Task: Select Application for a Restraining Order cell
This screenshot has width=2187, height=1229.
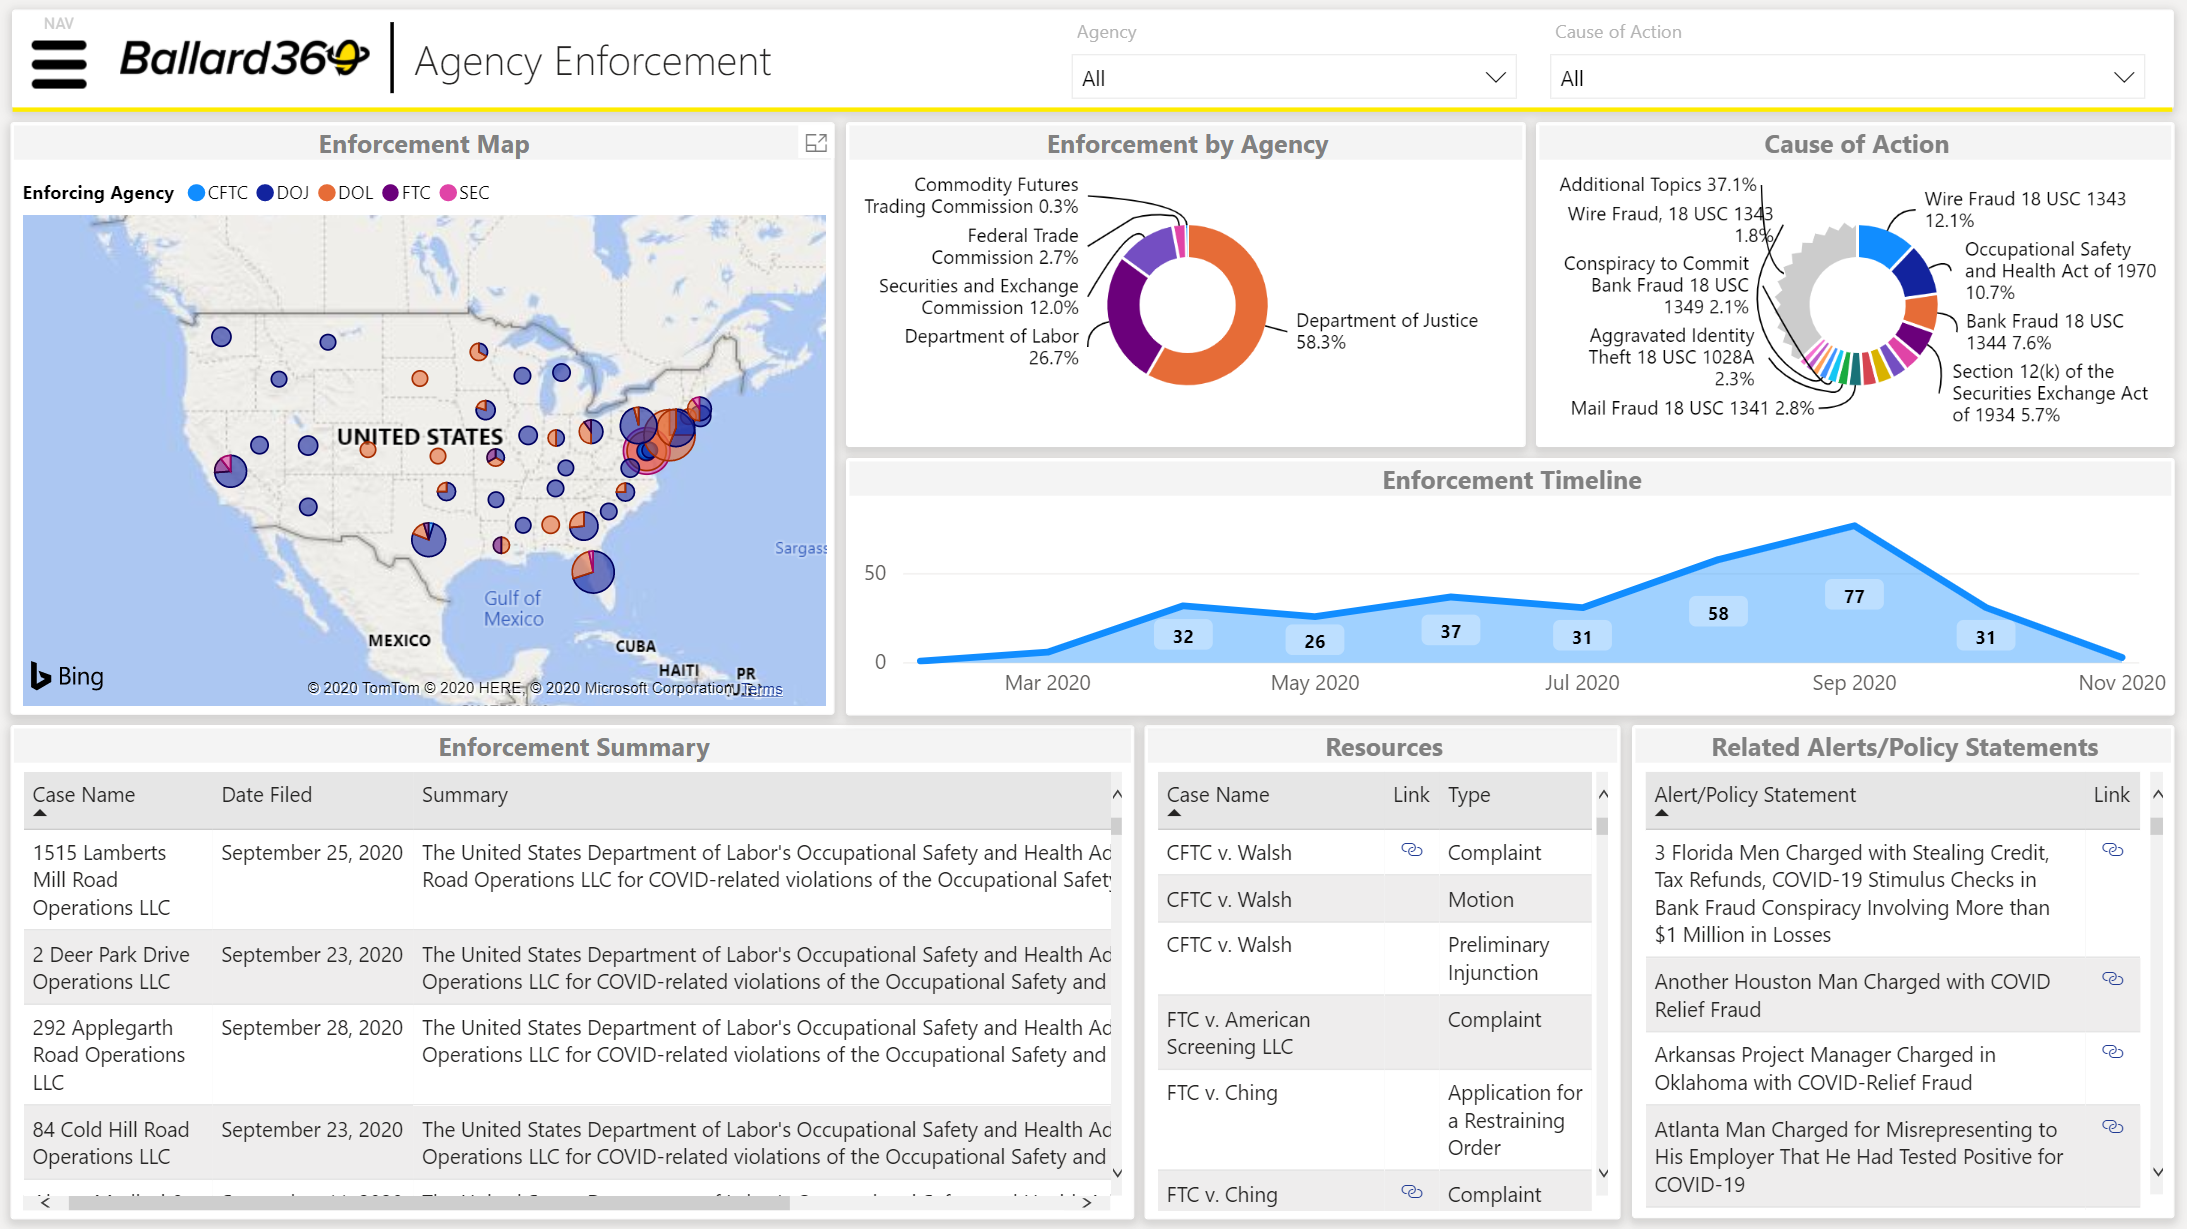Action: click(1515, 1120)
